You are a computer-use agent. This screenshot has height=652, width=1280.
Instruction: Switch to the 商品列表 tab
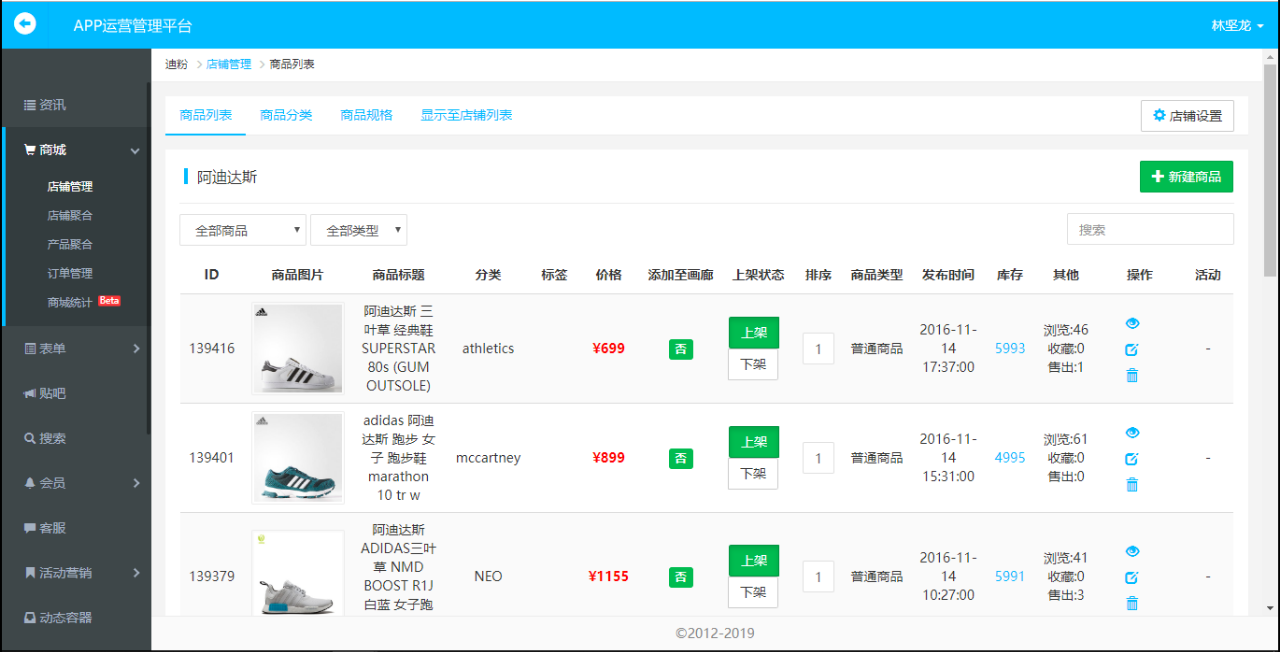click(x=206, y=115)
